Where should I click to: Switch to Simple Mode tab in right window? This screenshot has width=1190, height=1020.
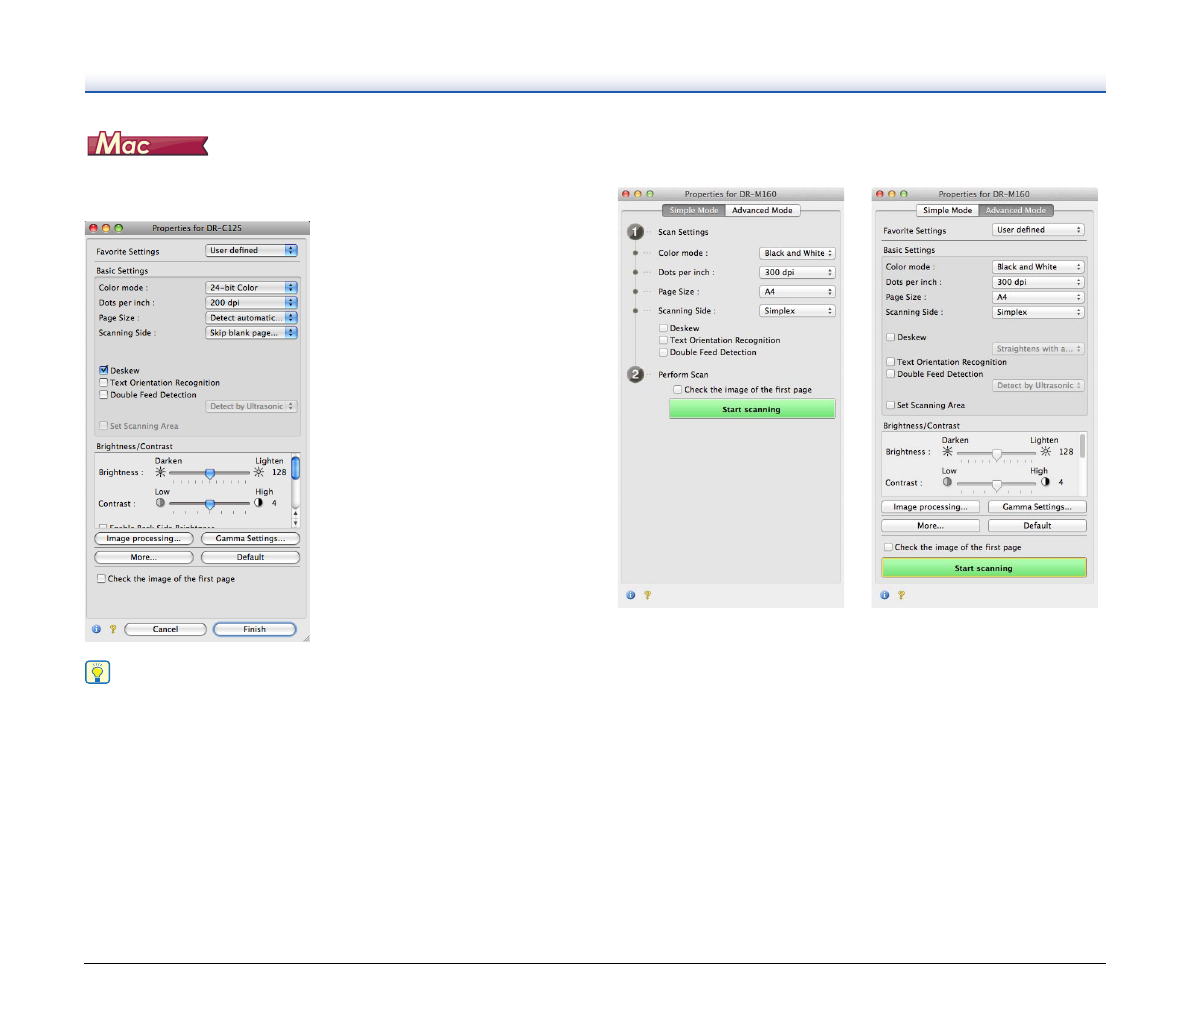pyautogui.click(x=947, y=210)
